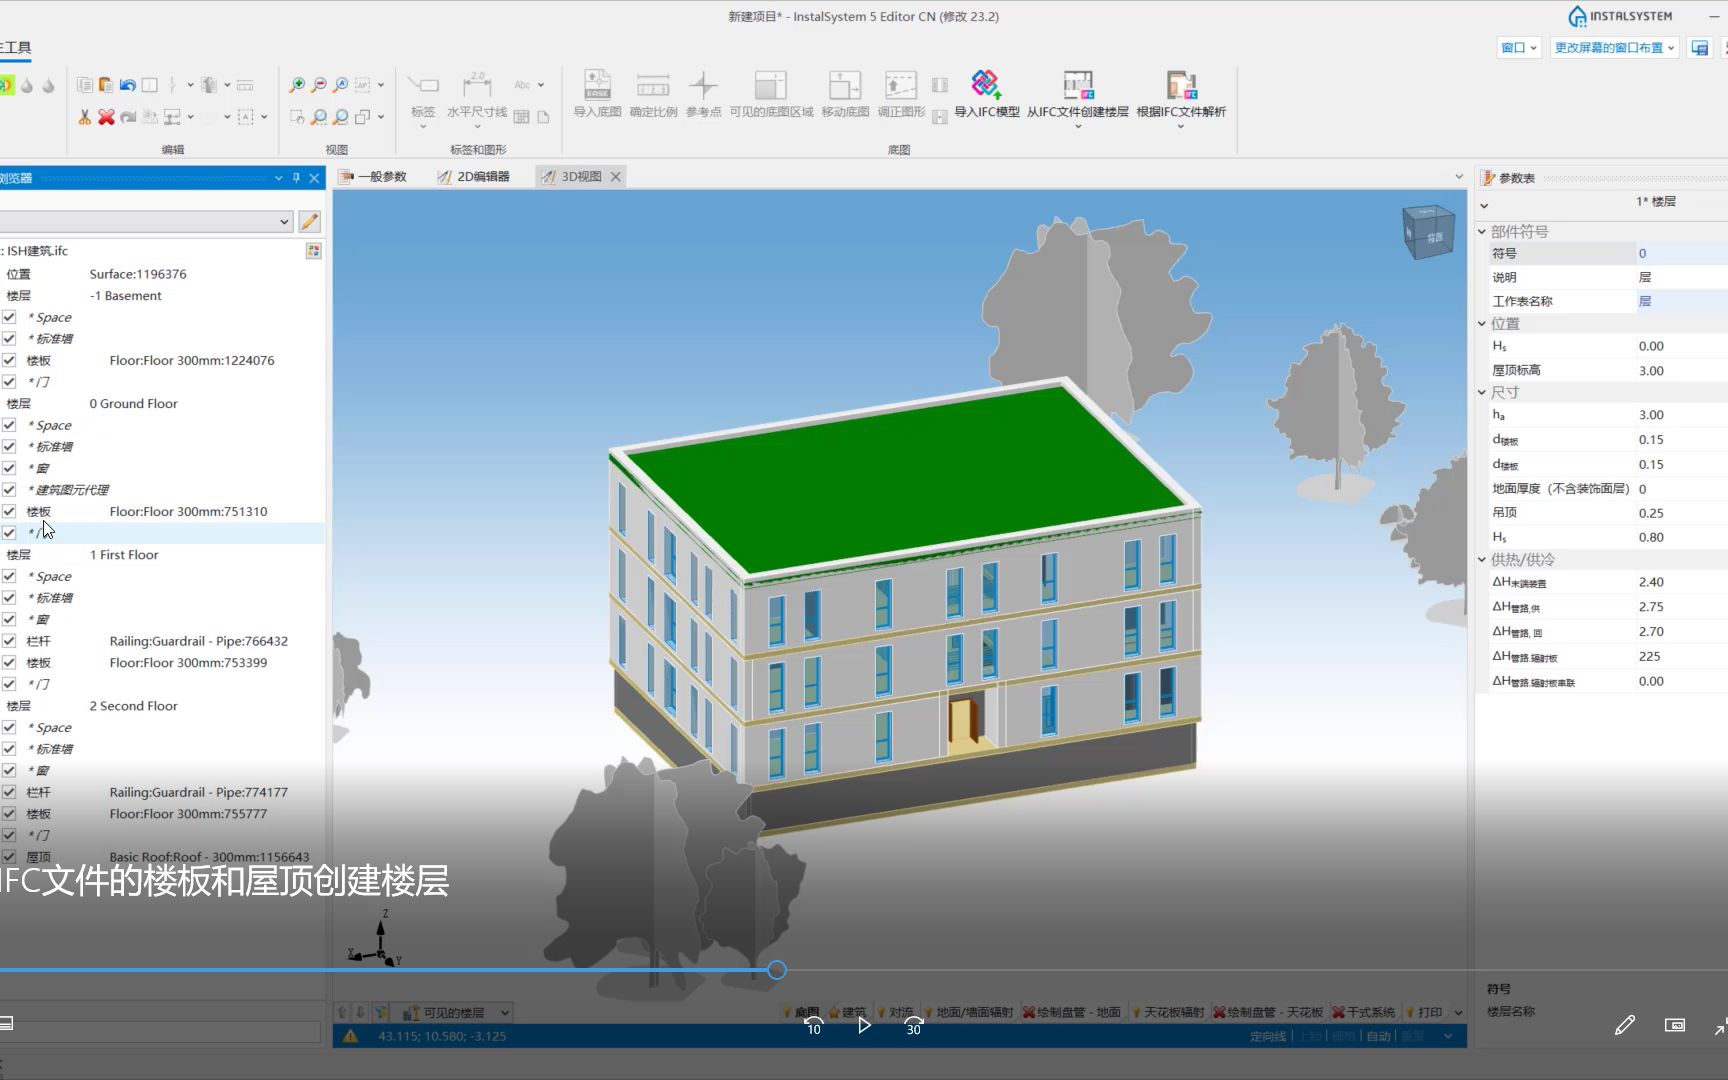The image size is (1728, 1080).
Task: Collapse the 尺寸 section
Action: pos(1482,392)
